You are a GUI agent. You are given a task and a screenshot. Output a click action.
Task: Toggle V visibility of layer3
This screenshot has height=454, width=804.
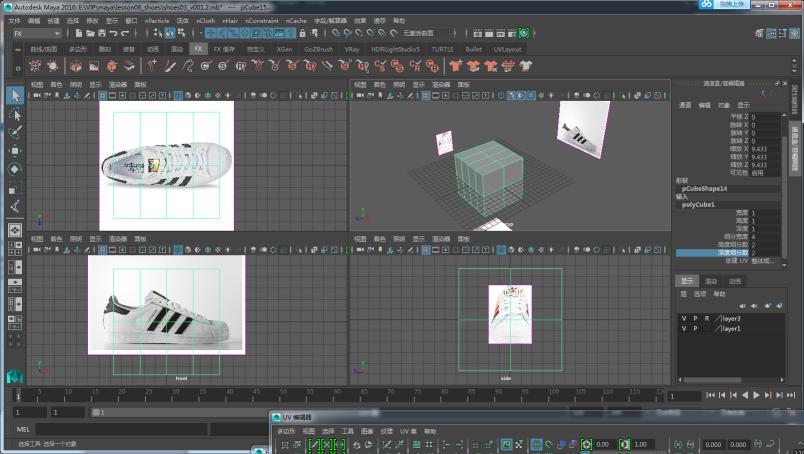pyautogui.click(x=684, y=319)
